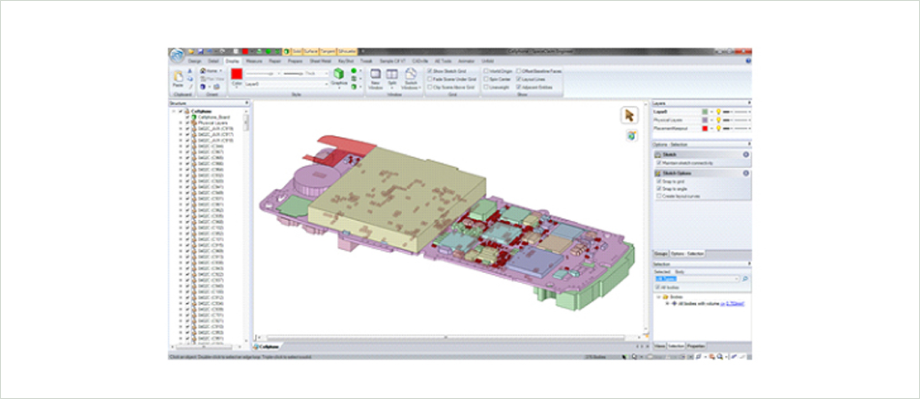Open the Graphics cube button
The image size is (920, 399).
[x=339, y=77]
